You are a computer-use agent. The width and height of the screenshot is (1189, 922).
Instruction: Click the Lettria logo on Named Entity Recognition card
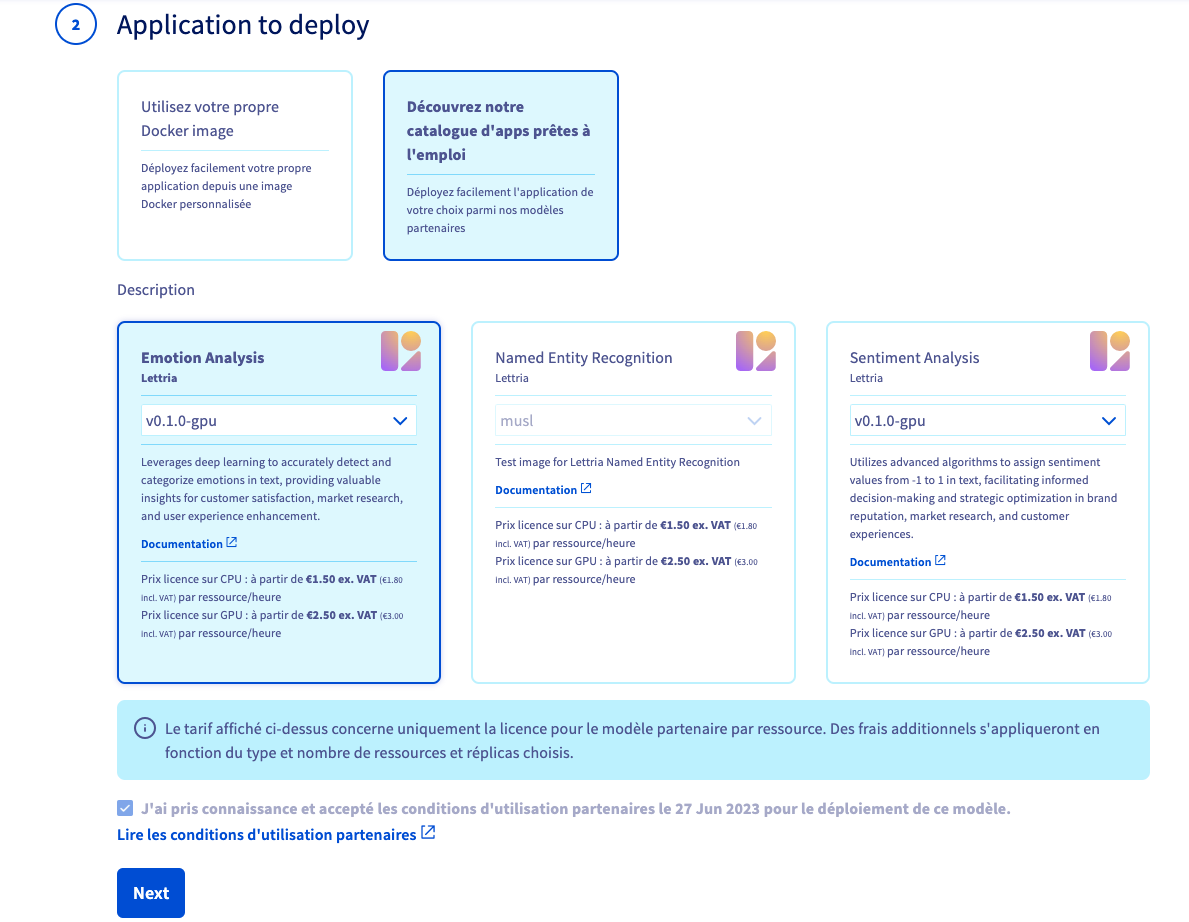[756, 351]
